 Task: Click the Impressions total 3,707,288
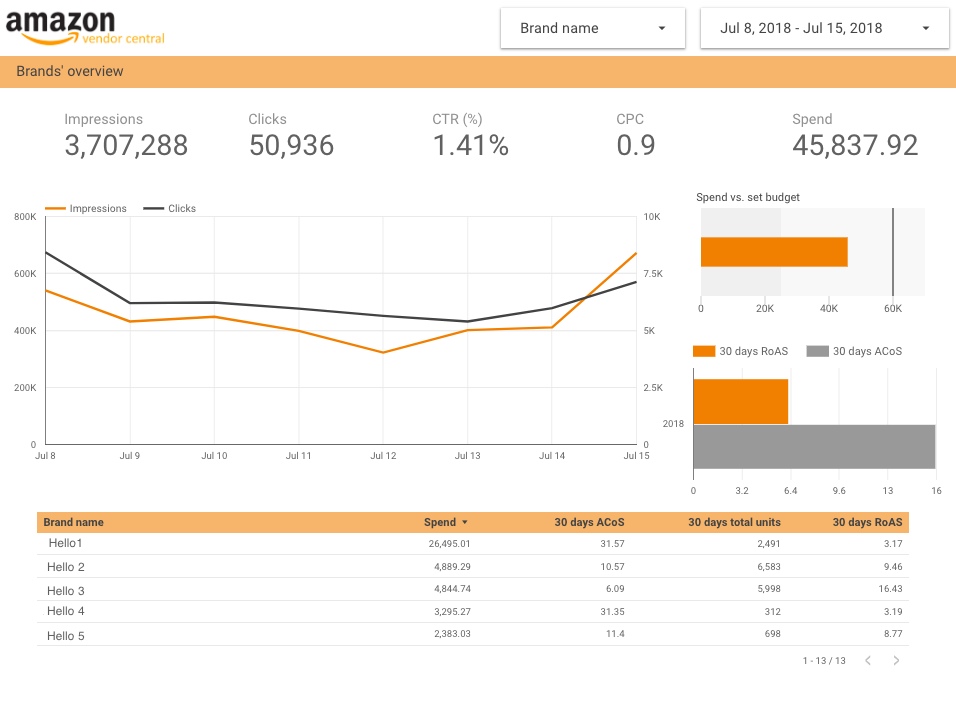[126, 146]
